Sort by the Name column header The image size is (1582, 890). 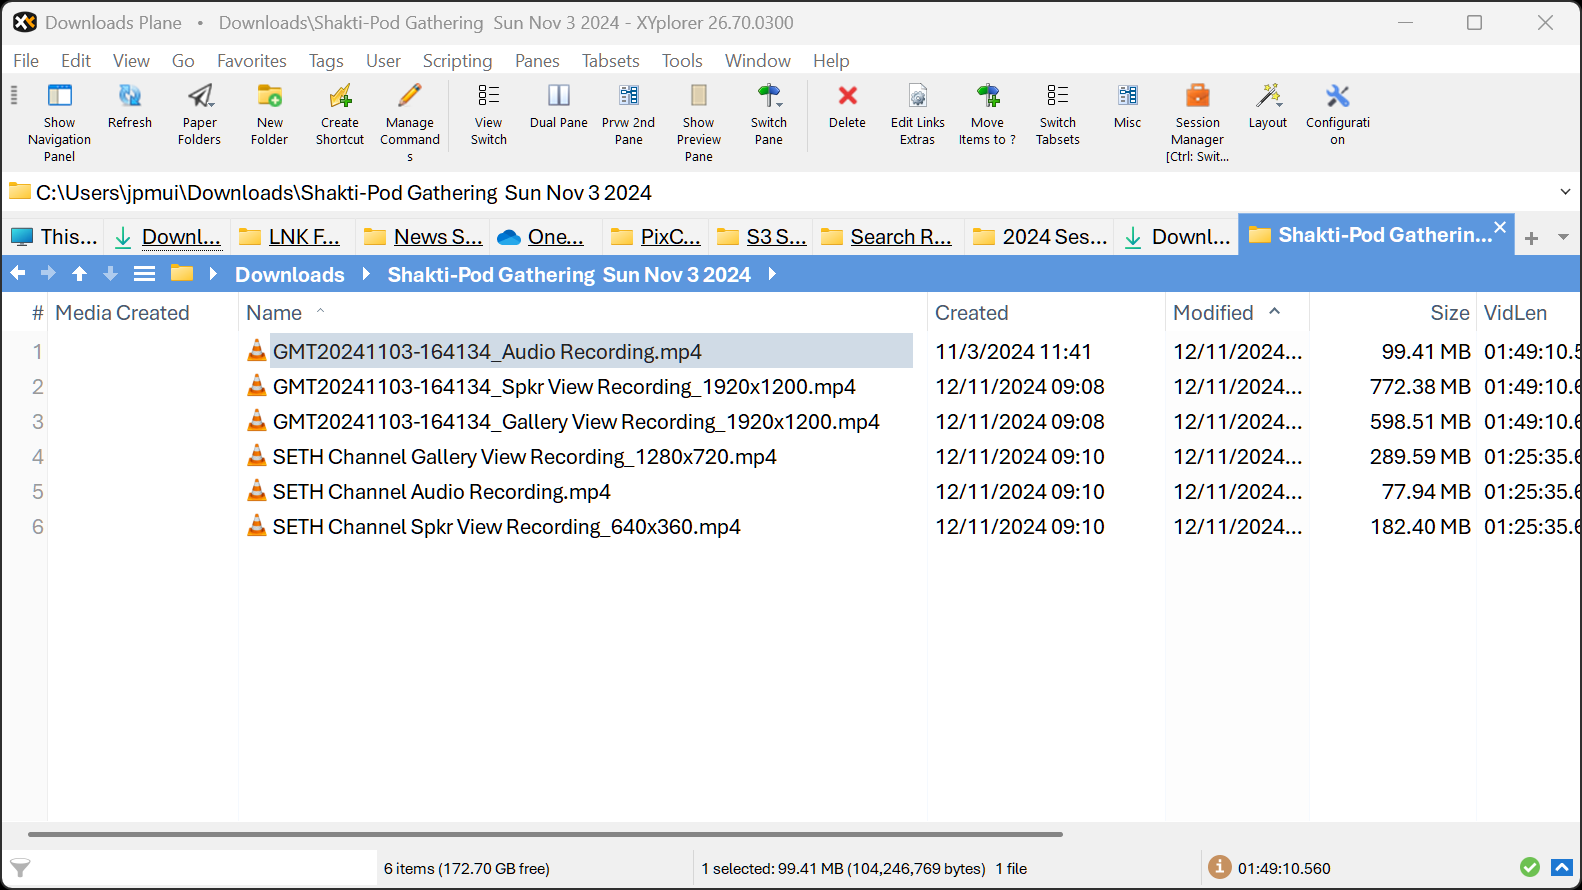click(x=274, y=313)
